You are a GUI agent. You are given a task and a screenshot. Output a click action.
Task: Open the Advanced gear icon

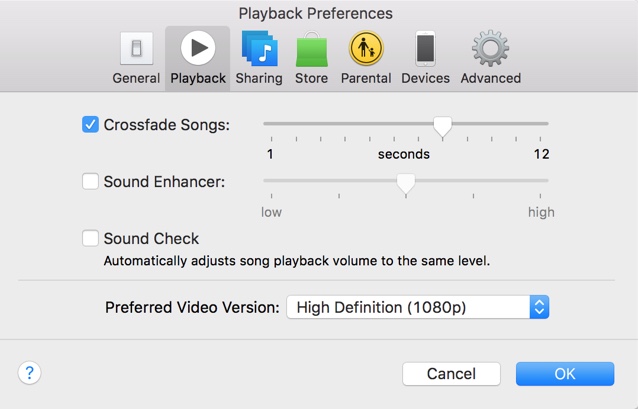point(490,48)
